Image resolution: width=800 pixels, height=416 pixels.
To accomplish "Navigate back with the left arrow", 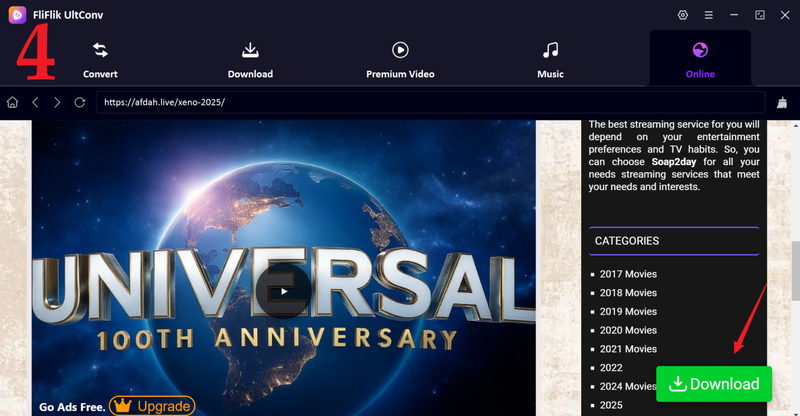I will pos(35,102).
